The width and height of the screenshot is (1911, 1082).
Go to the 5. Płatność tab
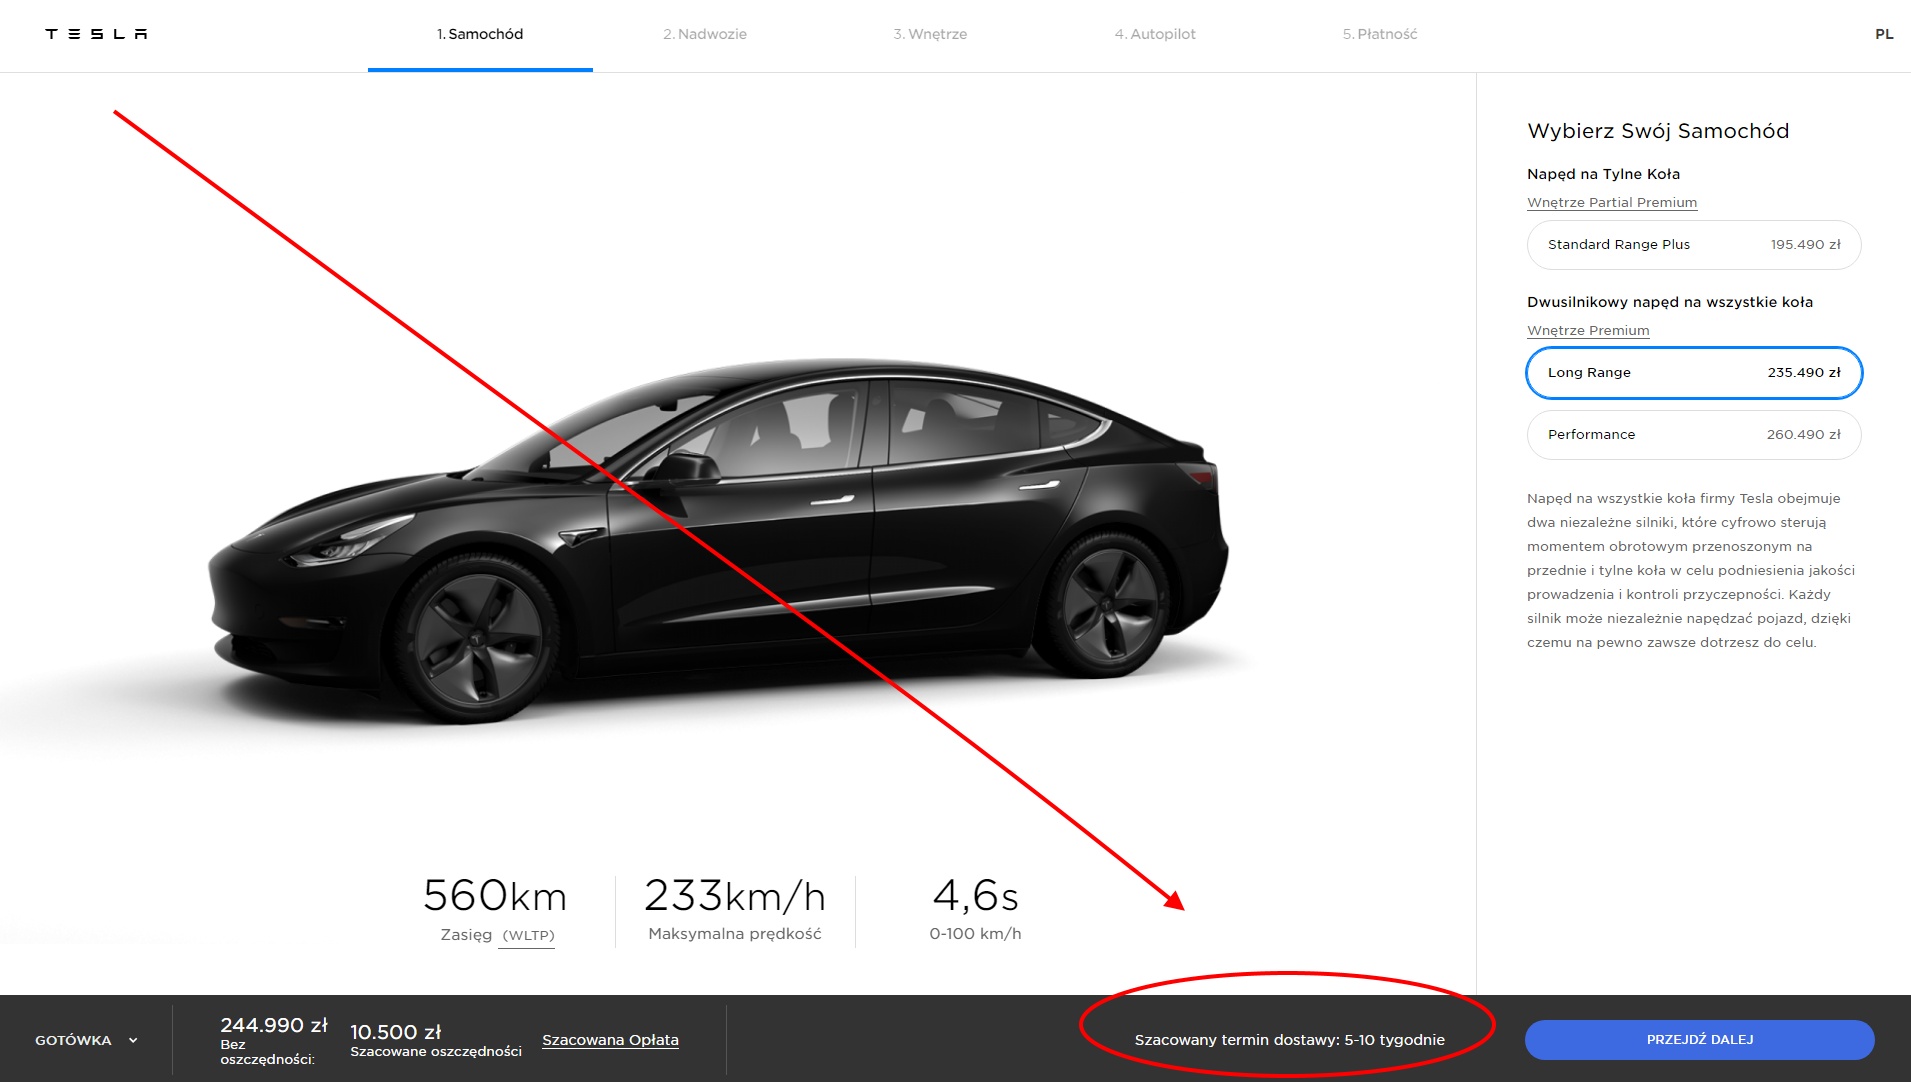pos(1380,34)
